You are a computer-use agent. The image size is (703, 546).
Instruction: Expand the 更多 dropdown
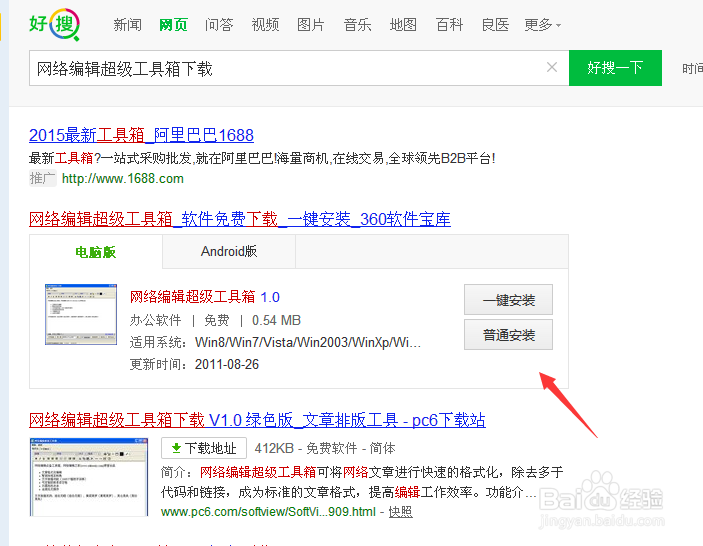click(542, 25)
